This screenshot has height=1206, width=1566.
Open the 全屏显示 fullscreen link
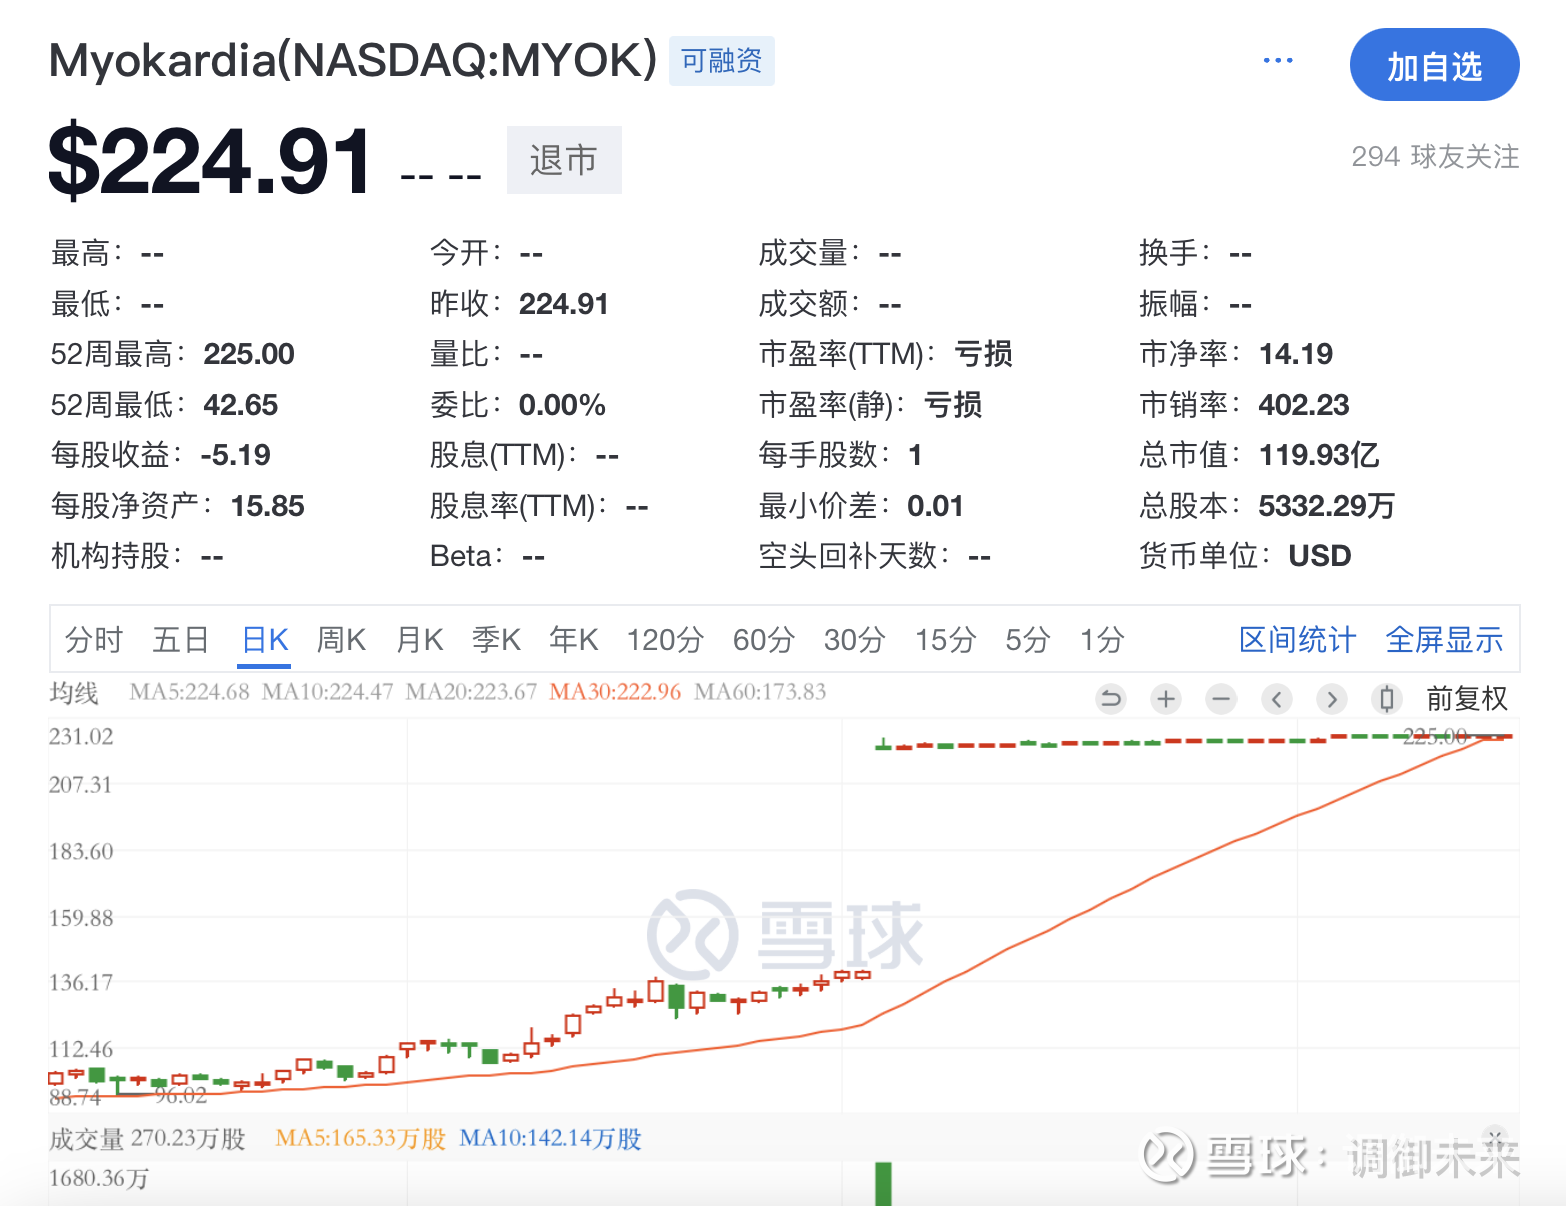tap(1444, 640)
